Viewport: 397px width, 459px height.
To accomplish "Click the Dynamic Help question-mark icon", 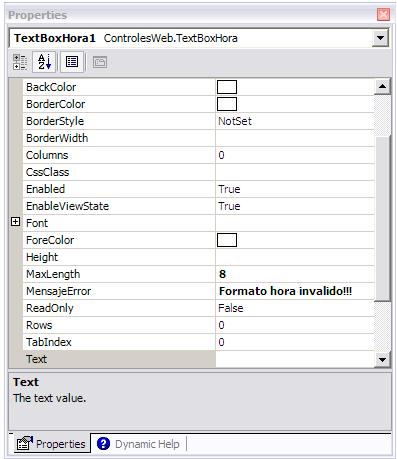I will [x=103, y=444].
